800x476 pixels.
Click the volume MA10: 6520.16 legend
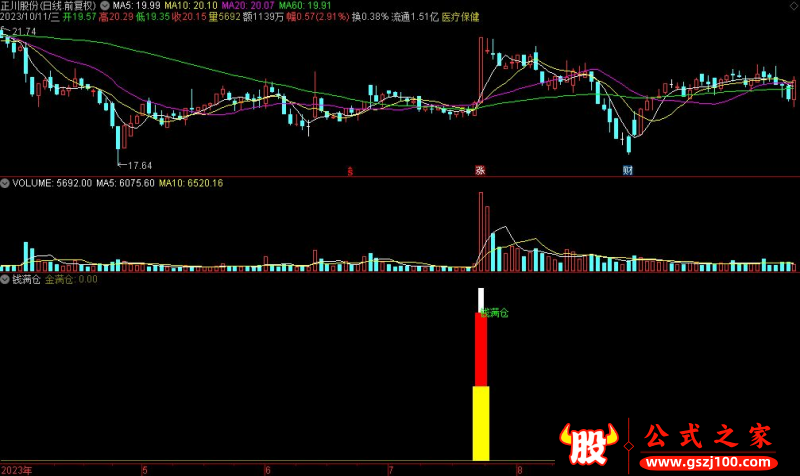tap(191, 183)
